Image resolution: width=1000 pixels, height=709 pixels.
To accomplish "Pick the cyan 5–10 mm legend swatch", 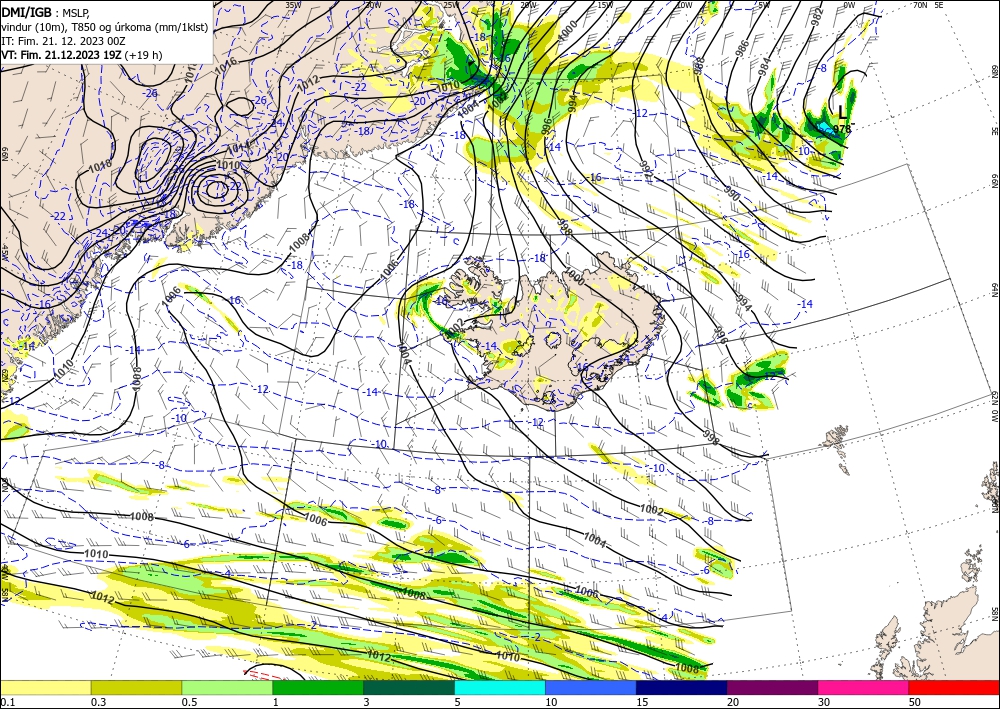I will tap(500, 687).
